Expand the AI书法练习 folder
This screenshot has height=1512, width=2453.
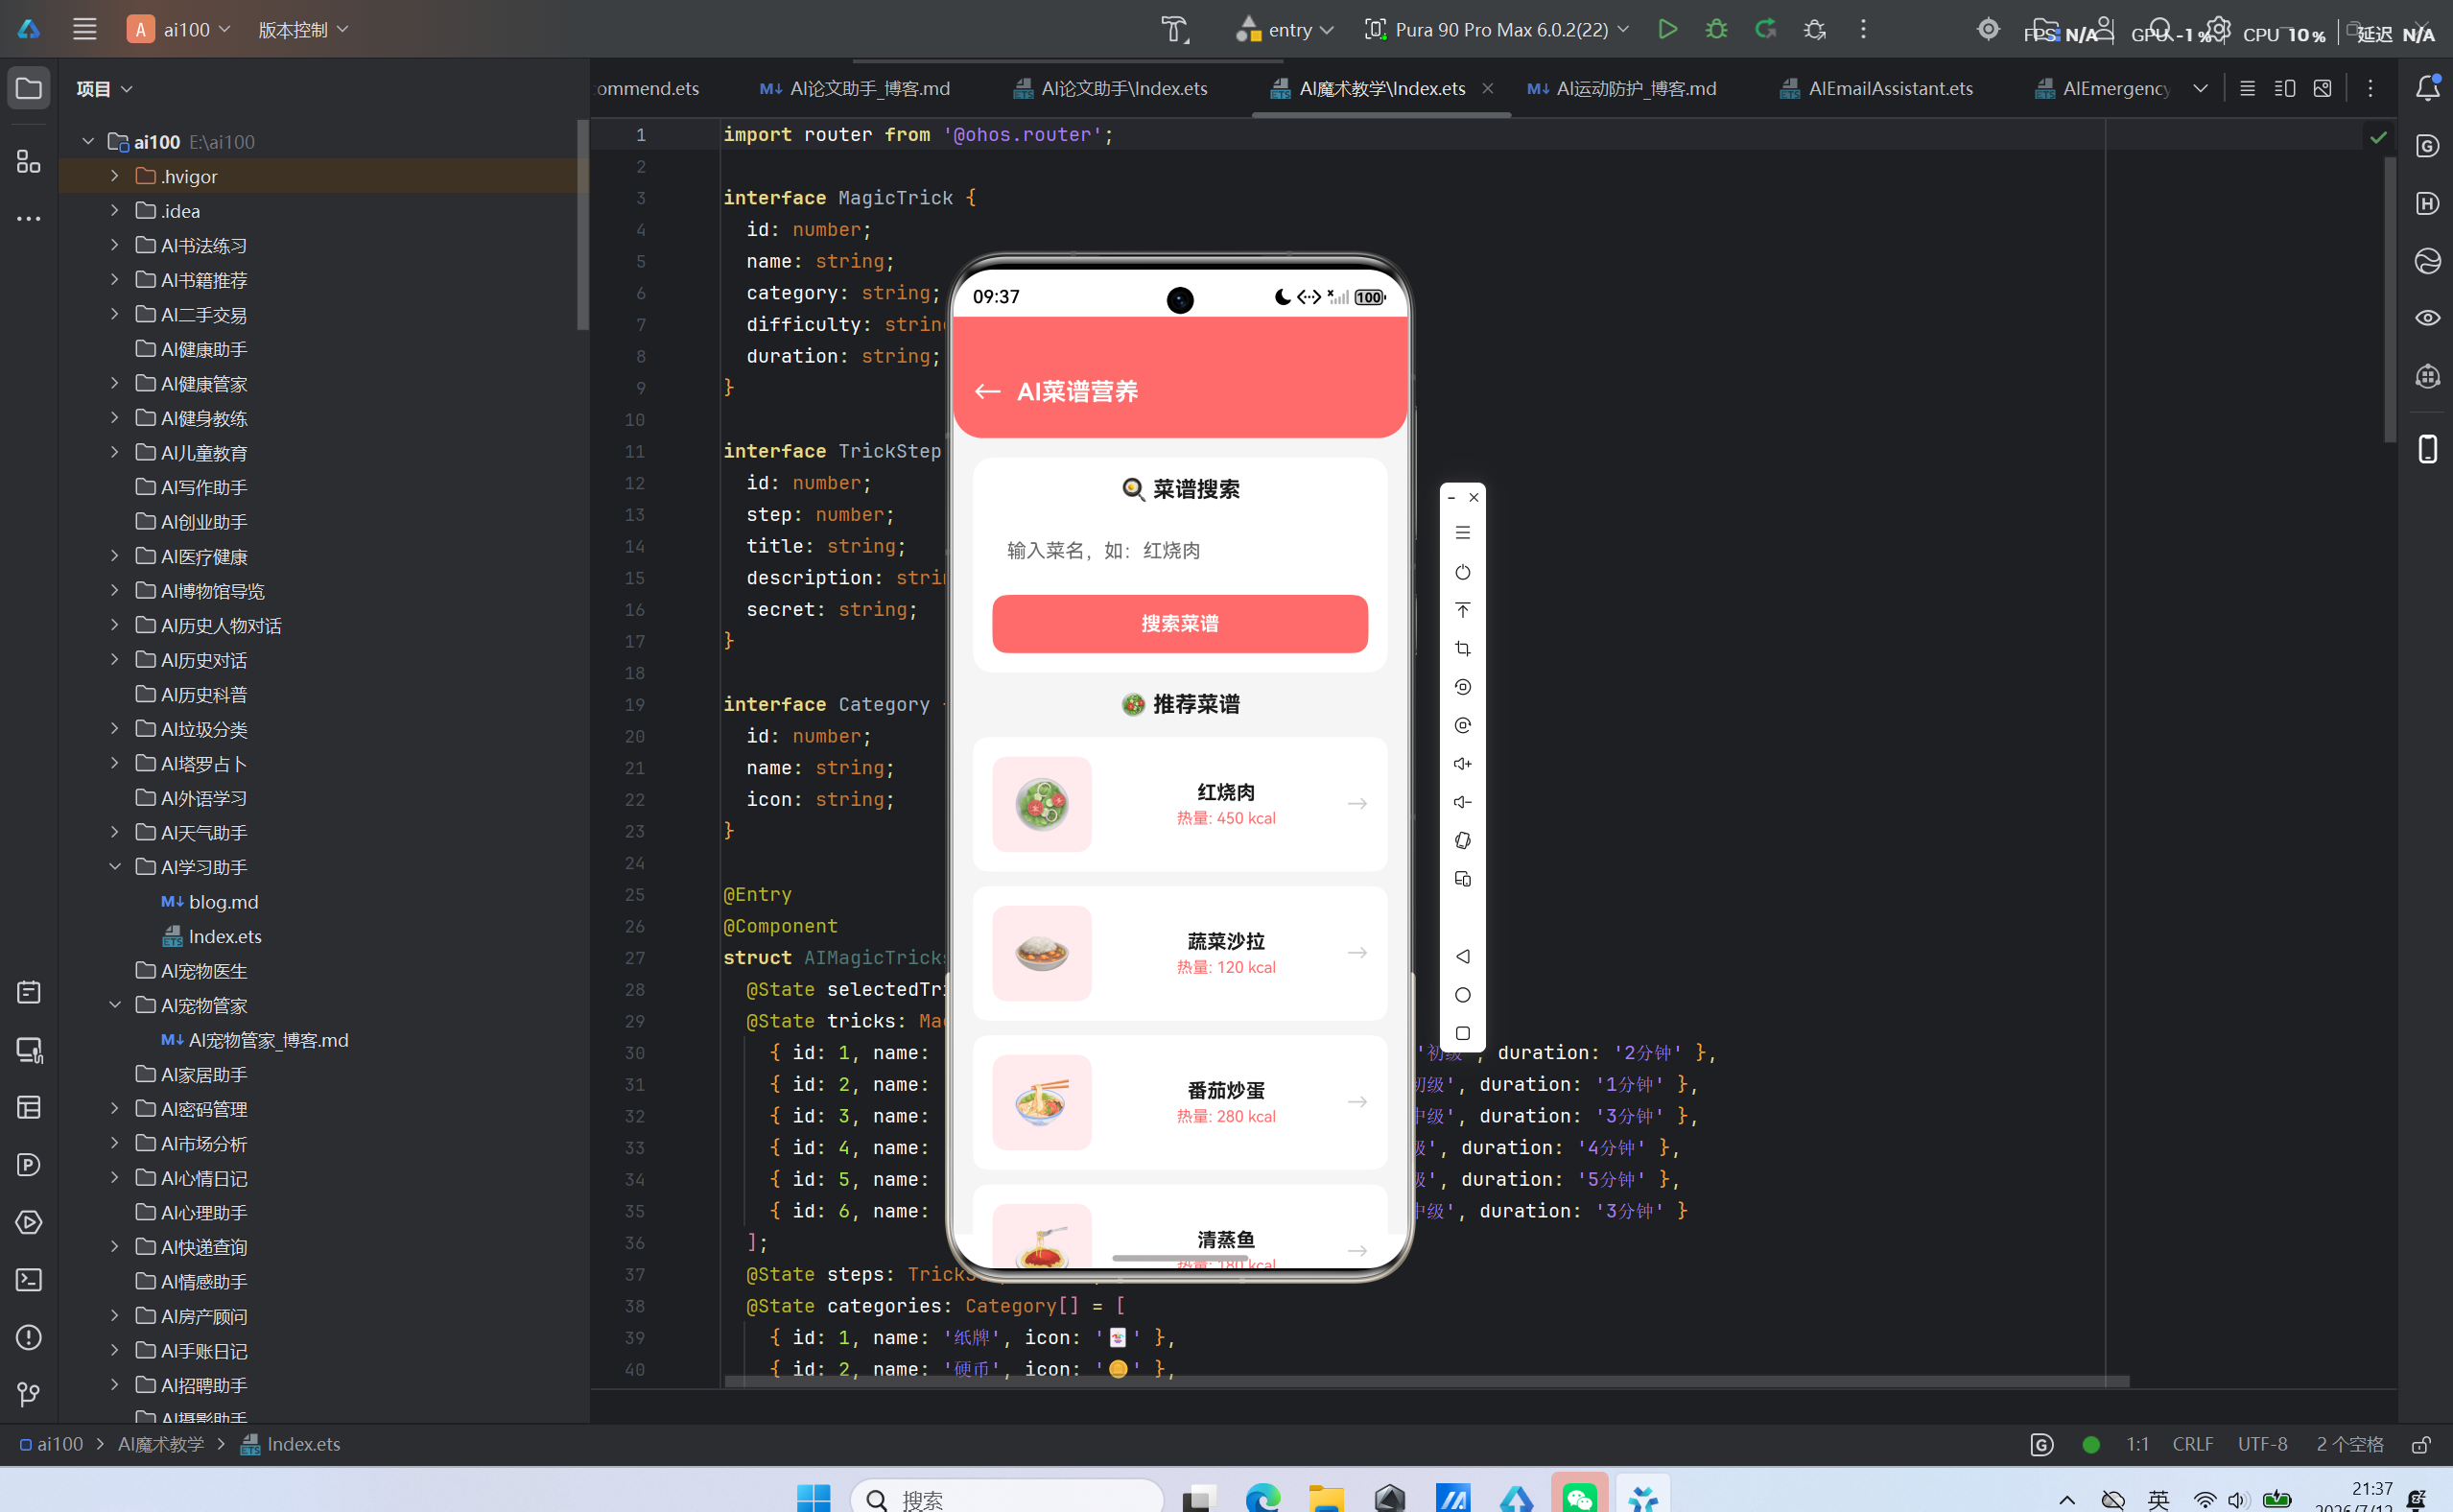coord(114,245)
